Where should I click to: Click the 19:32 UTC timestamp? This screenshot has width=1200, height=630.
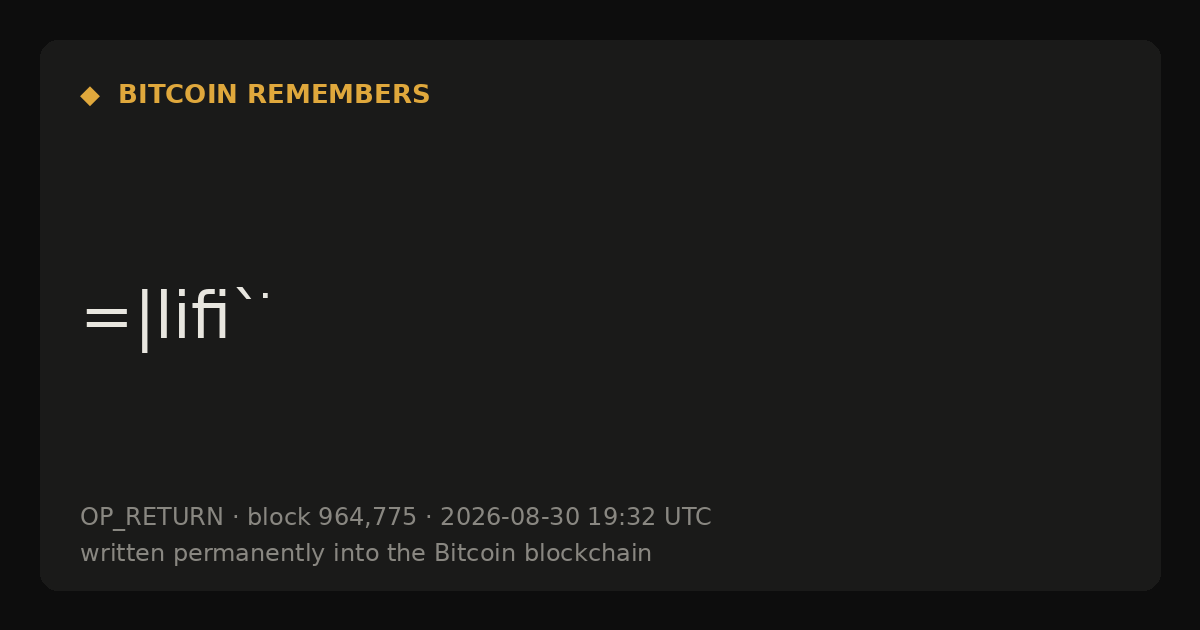(x=649, y=517)
